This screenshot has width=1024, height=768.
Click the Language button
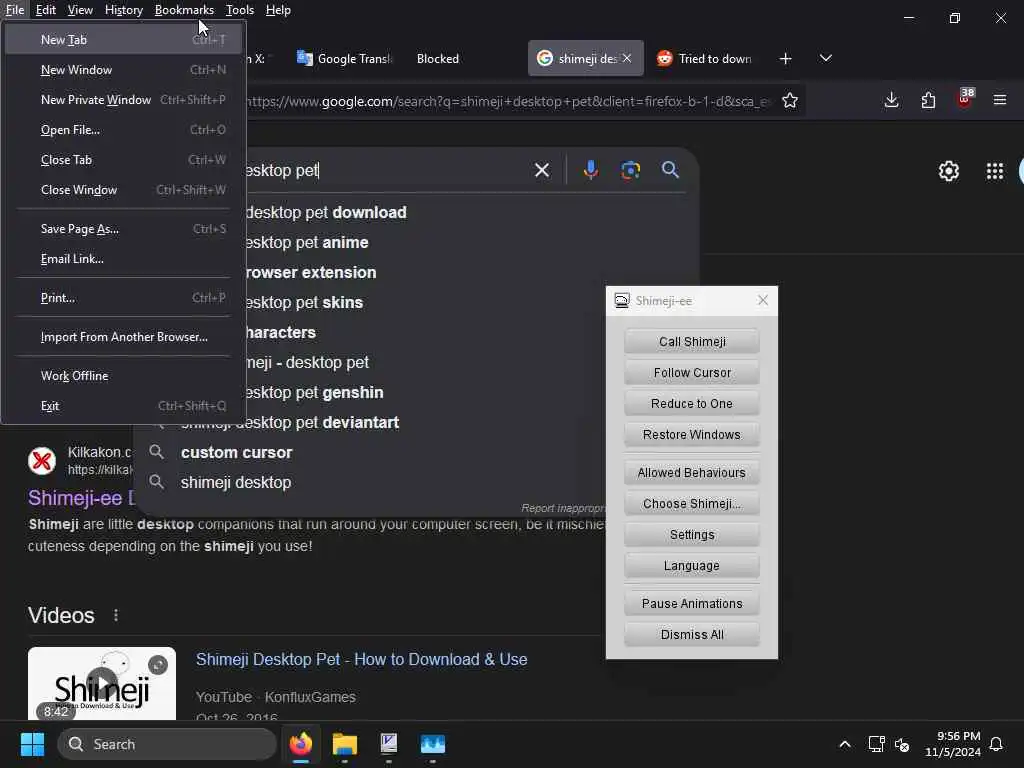pos(692,566)
